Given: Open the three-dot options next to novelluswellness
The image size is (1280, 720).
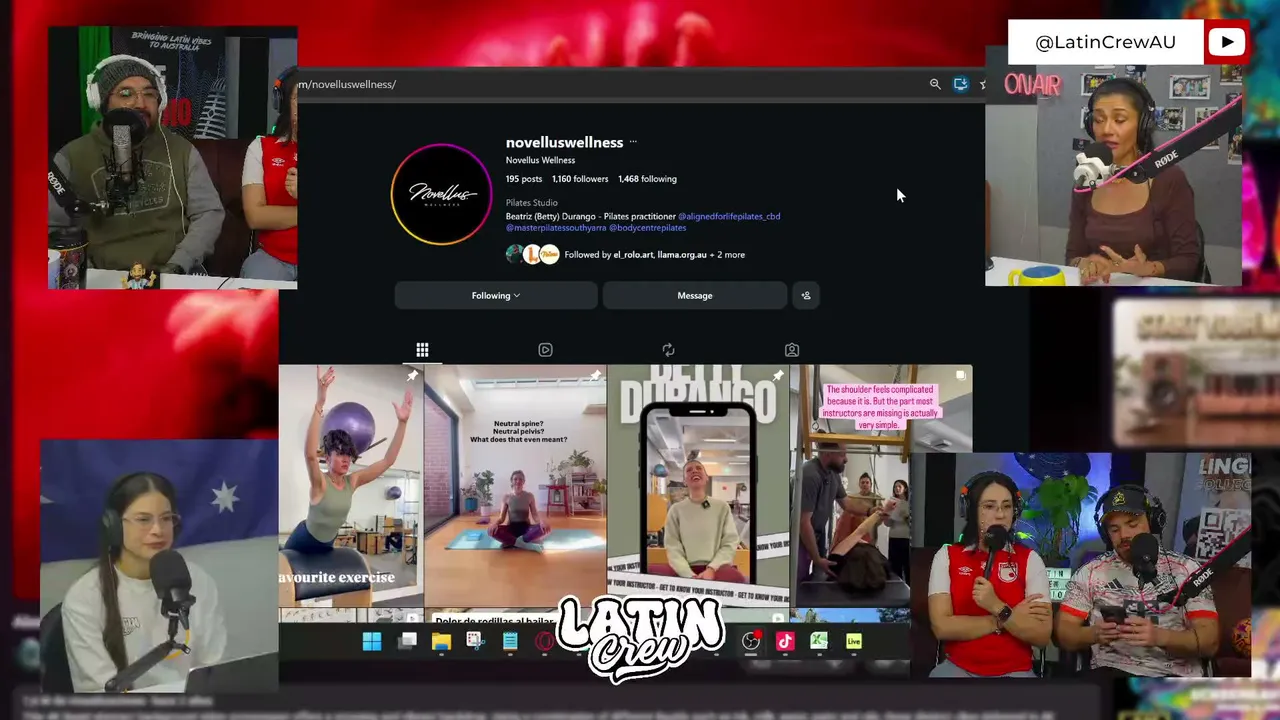Looking at the screenshot, I should 633,142.
